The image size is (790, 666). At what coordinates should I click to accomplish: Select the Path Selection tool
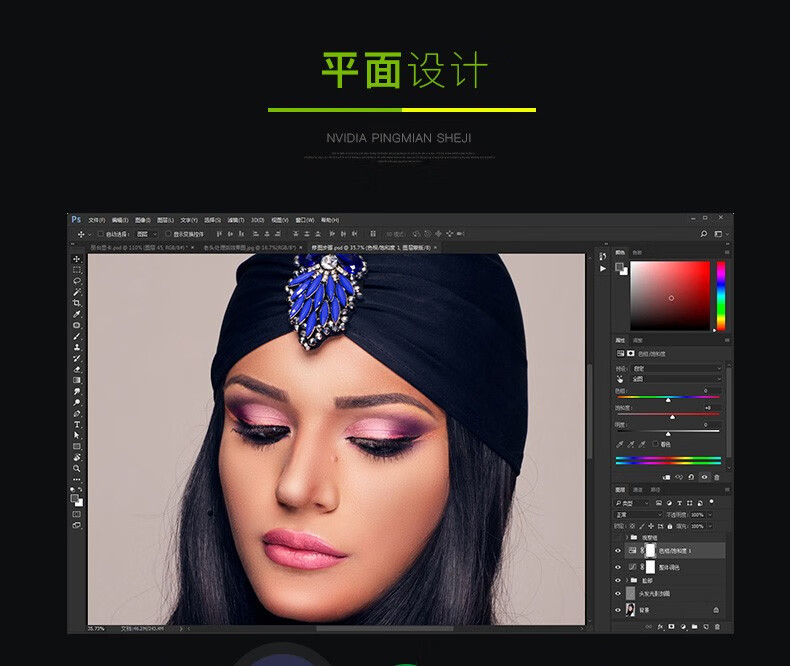tap(77, 435)
